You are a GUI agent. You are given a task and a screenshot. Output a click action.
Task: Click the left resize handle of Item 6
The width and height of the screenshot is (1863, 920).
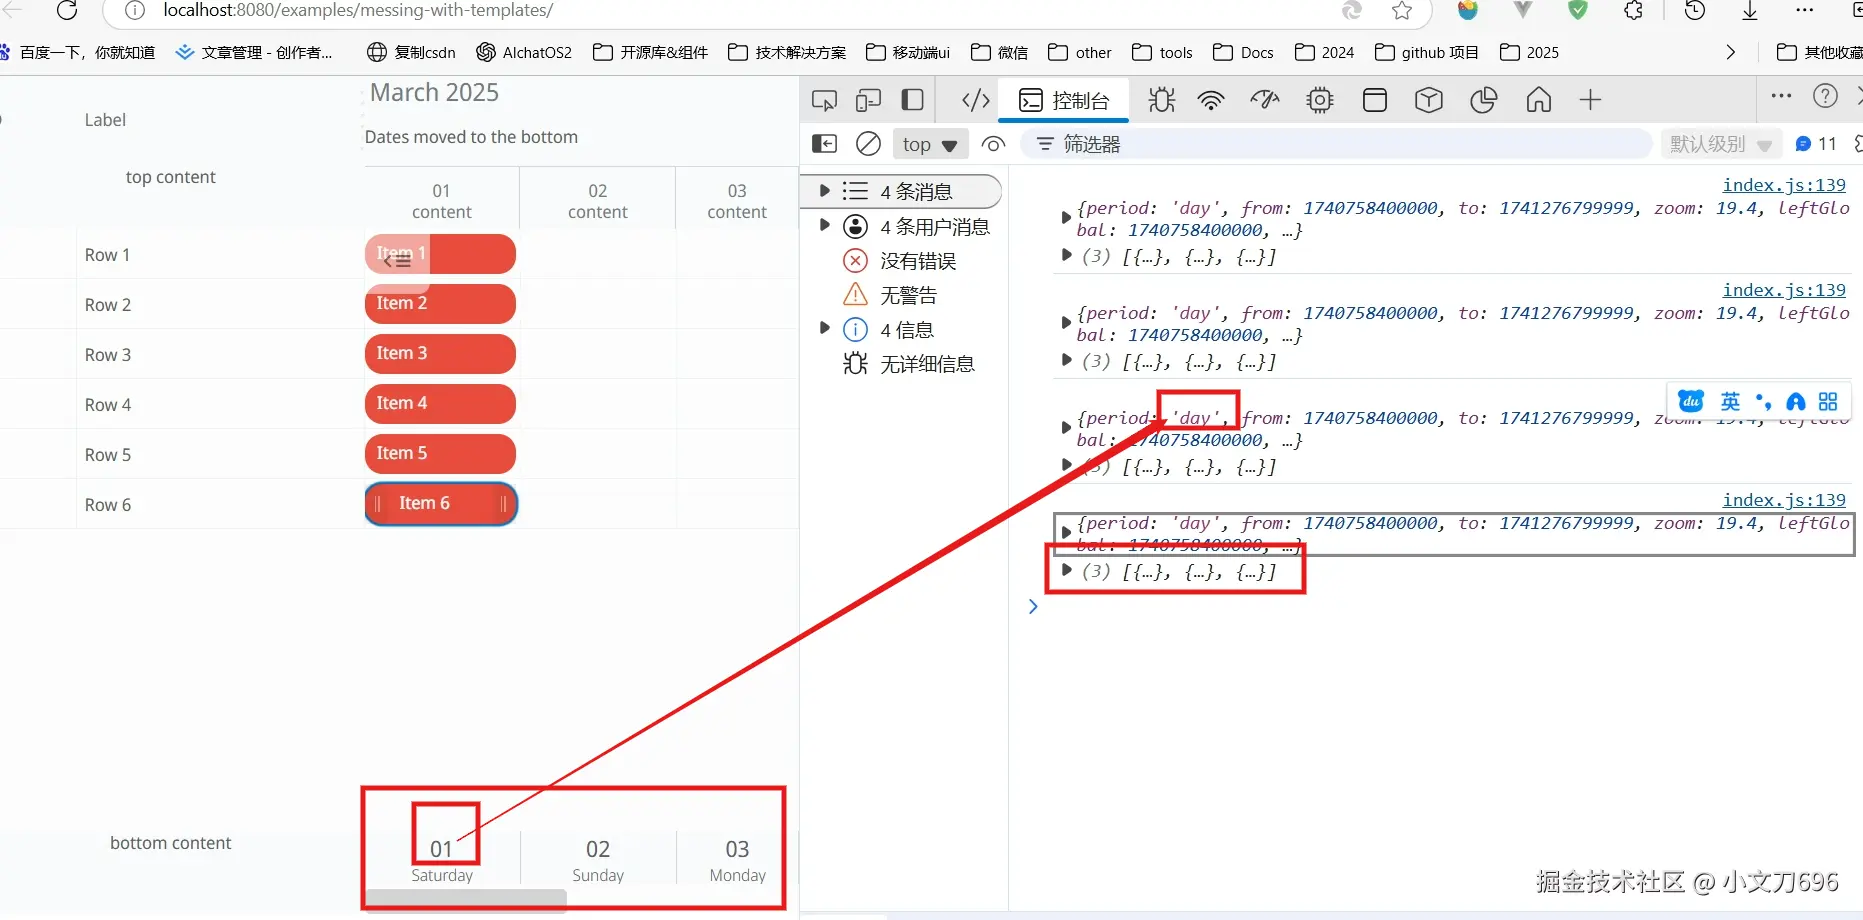(x=377, y=504)
